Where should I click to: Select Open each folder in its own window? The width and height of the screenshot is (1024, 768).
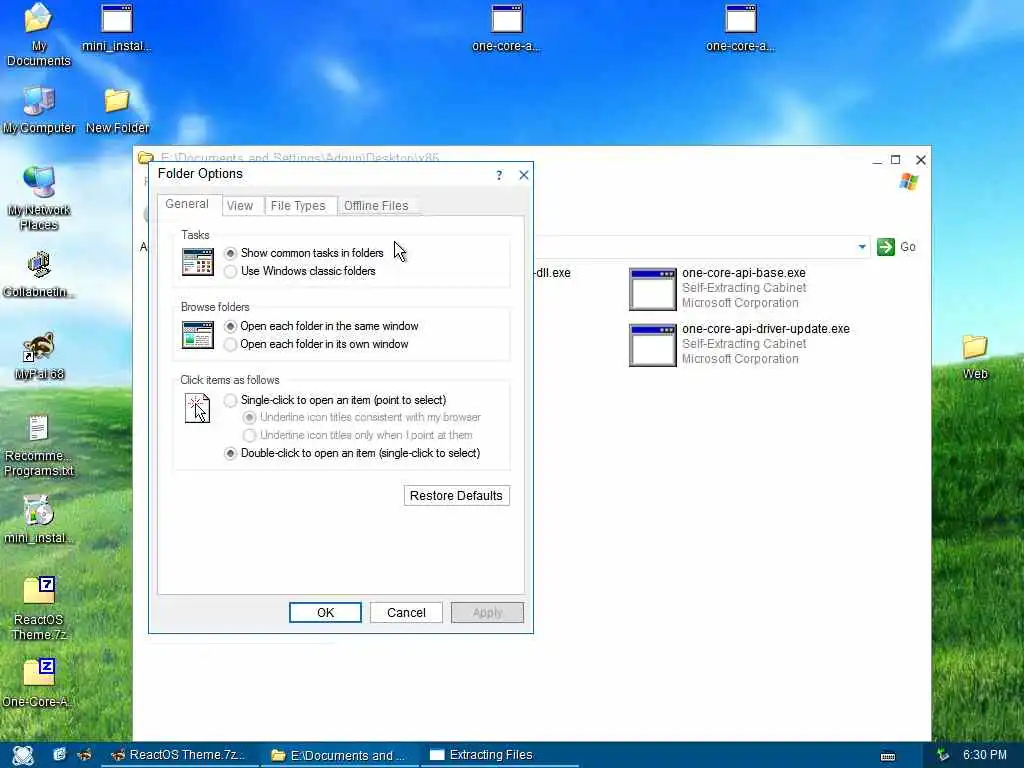coord(316,344)
